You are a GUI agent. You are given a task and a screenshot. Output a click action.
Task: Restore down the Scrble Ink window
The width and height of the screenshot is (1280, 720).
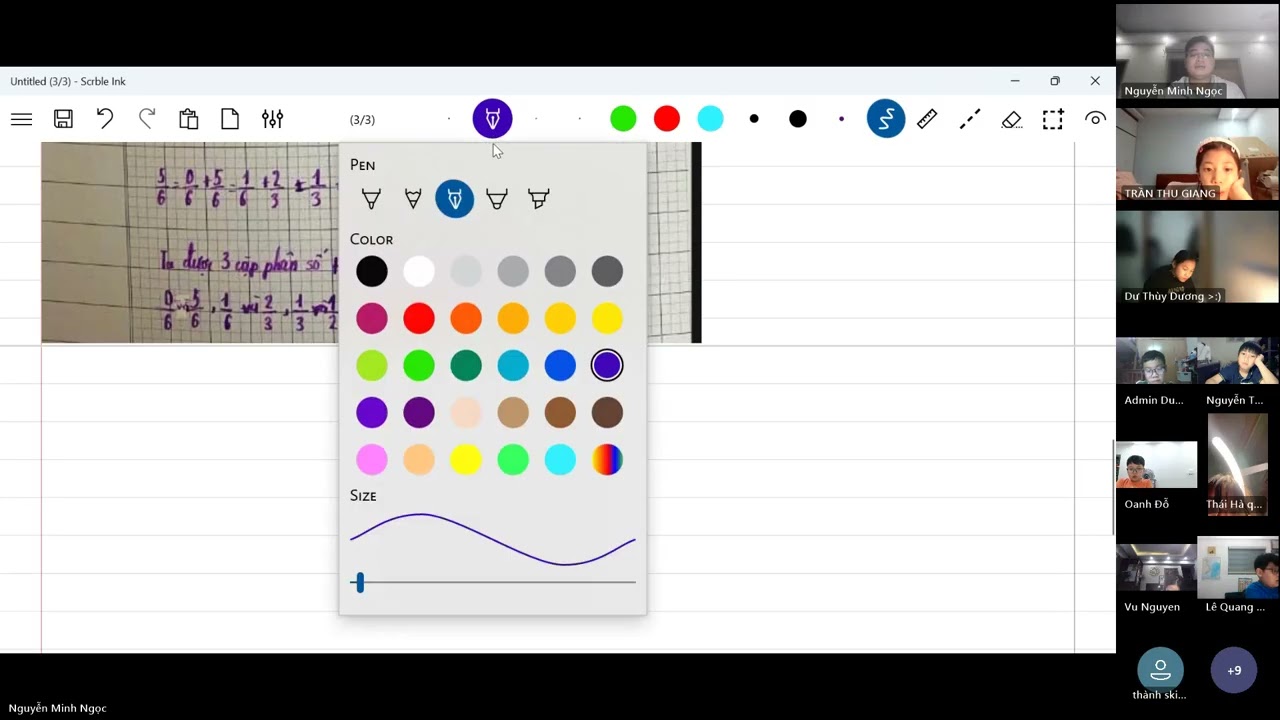click(1055, 81)
